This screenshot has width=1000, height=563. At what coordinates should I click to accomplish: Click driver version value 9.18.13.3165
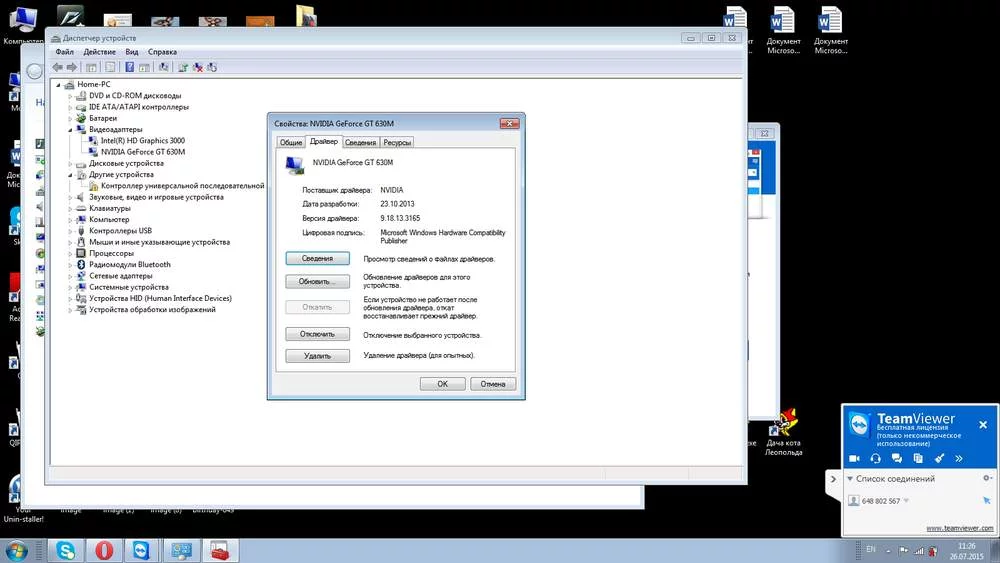click(401, 218)
